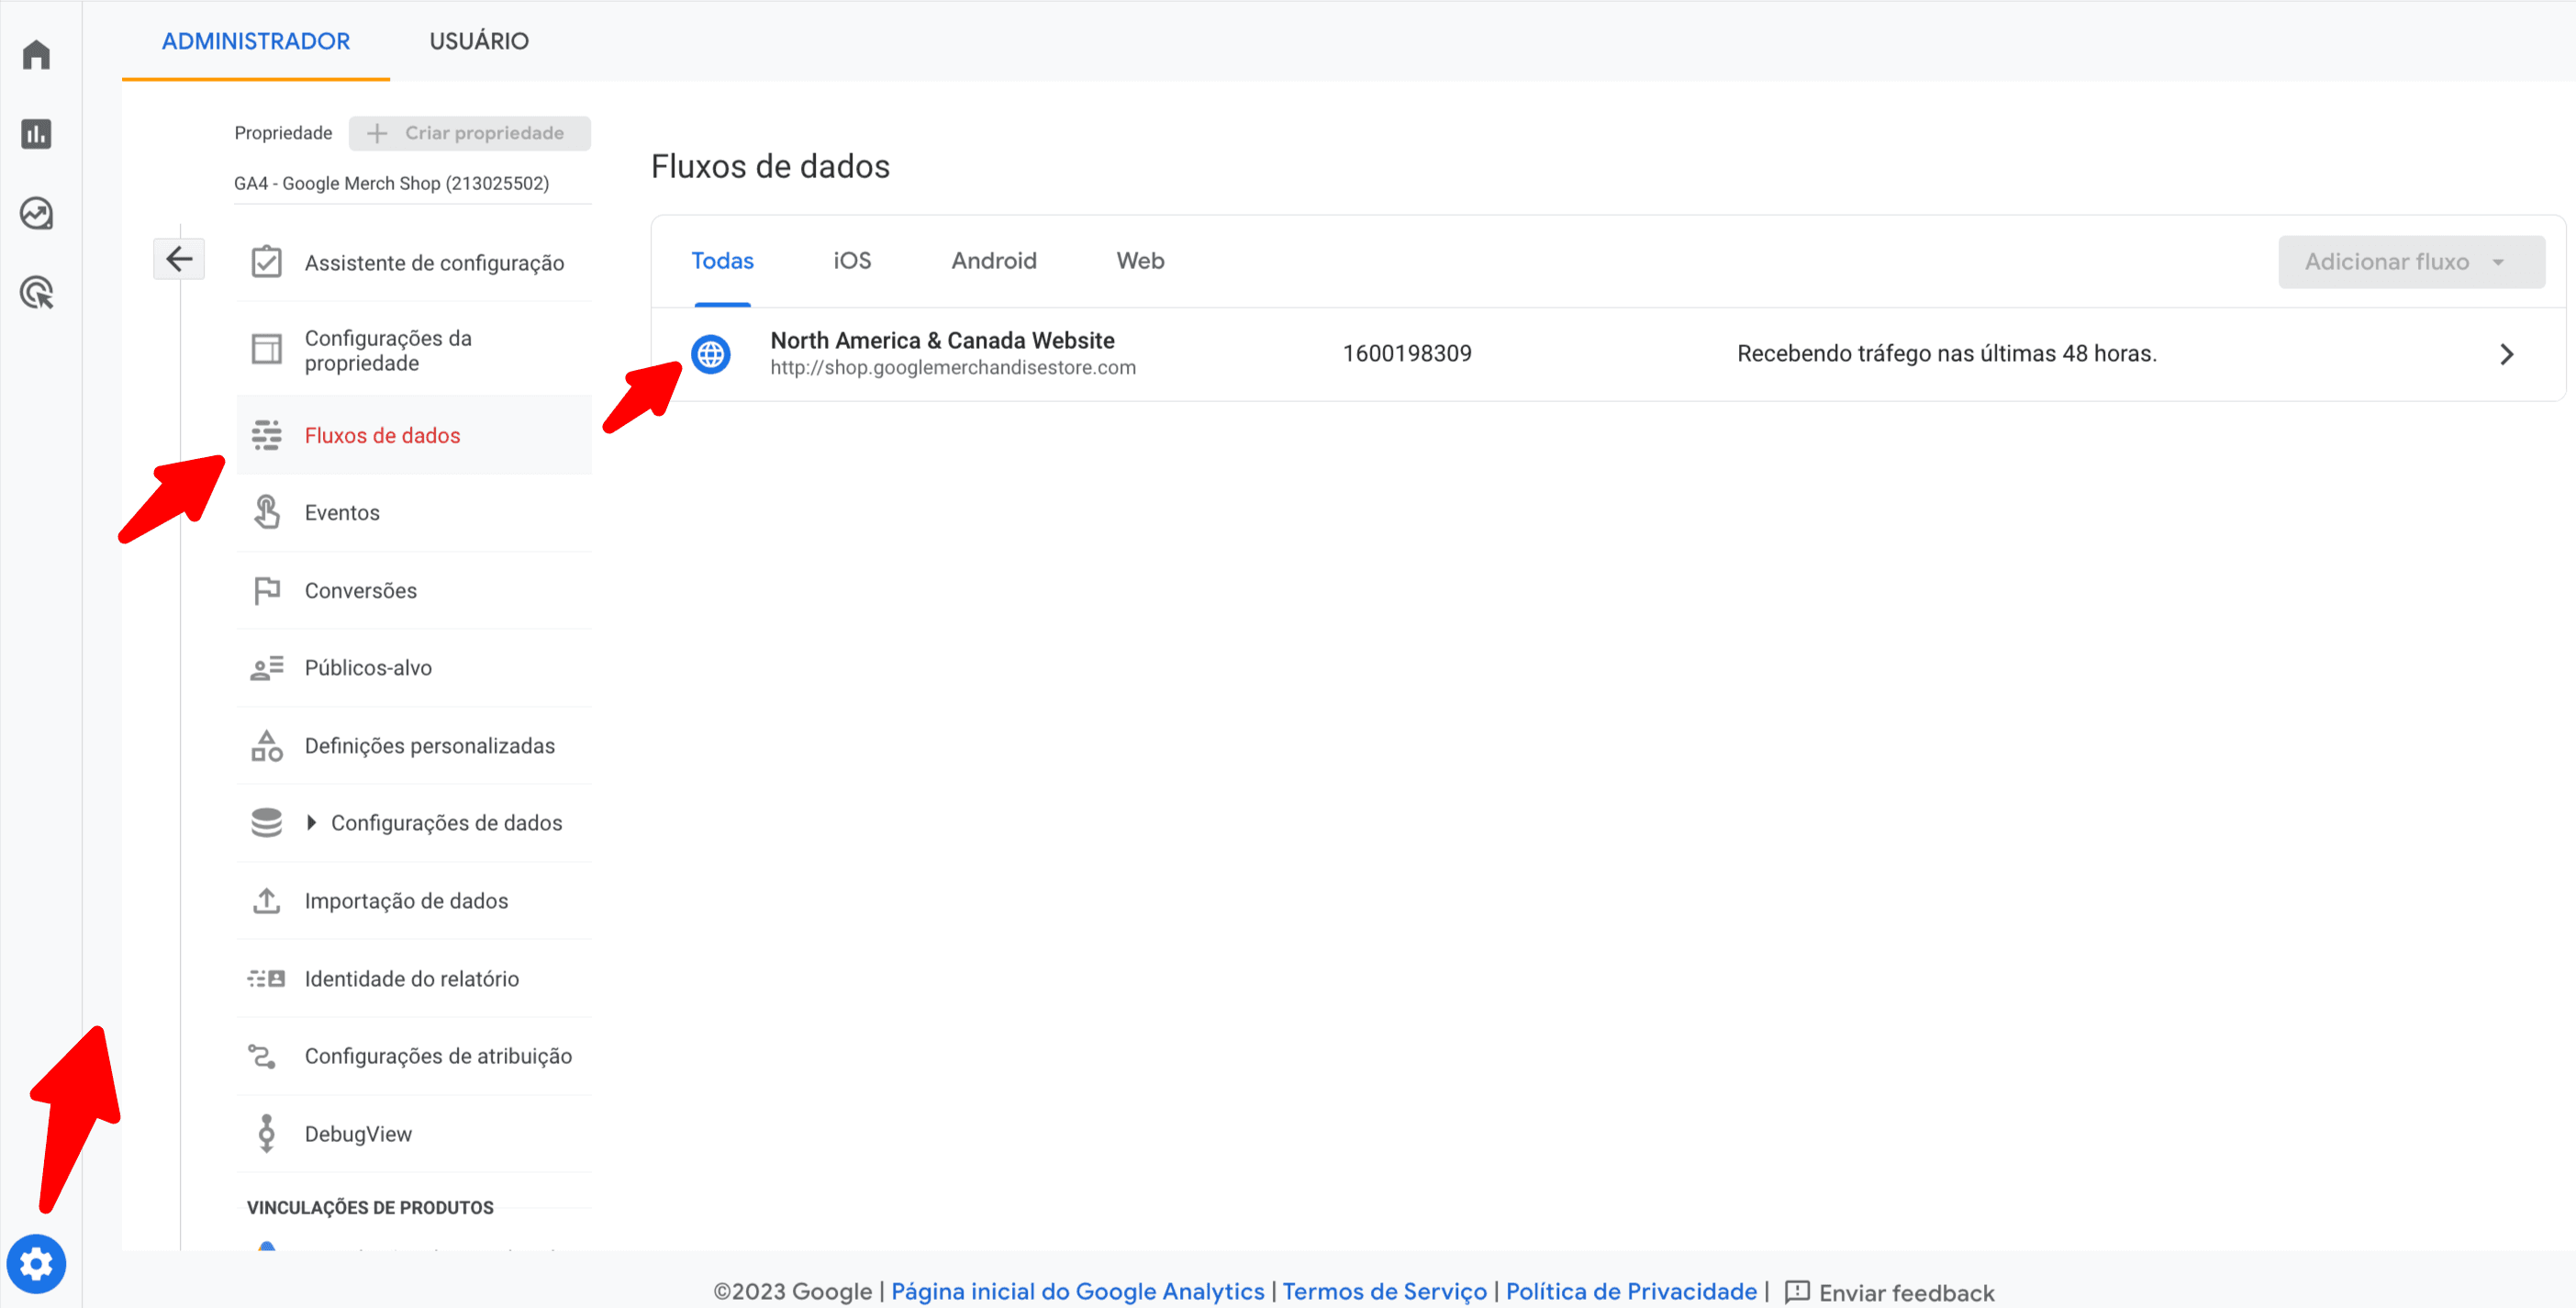Click the Criar propriedade button
2576x1308 pixels.
[469, 133]
